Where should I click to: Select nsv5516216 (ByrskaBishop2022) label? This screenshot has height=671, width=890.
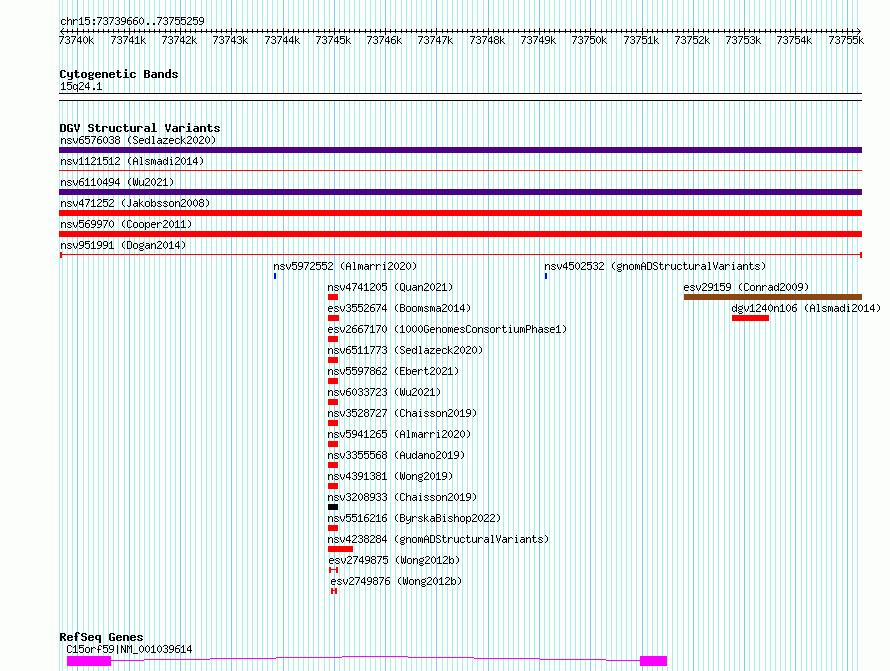click(414, 518)
